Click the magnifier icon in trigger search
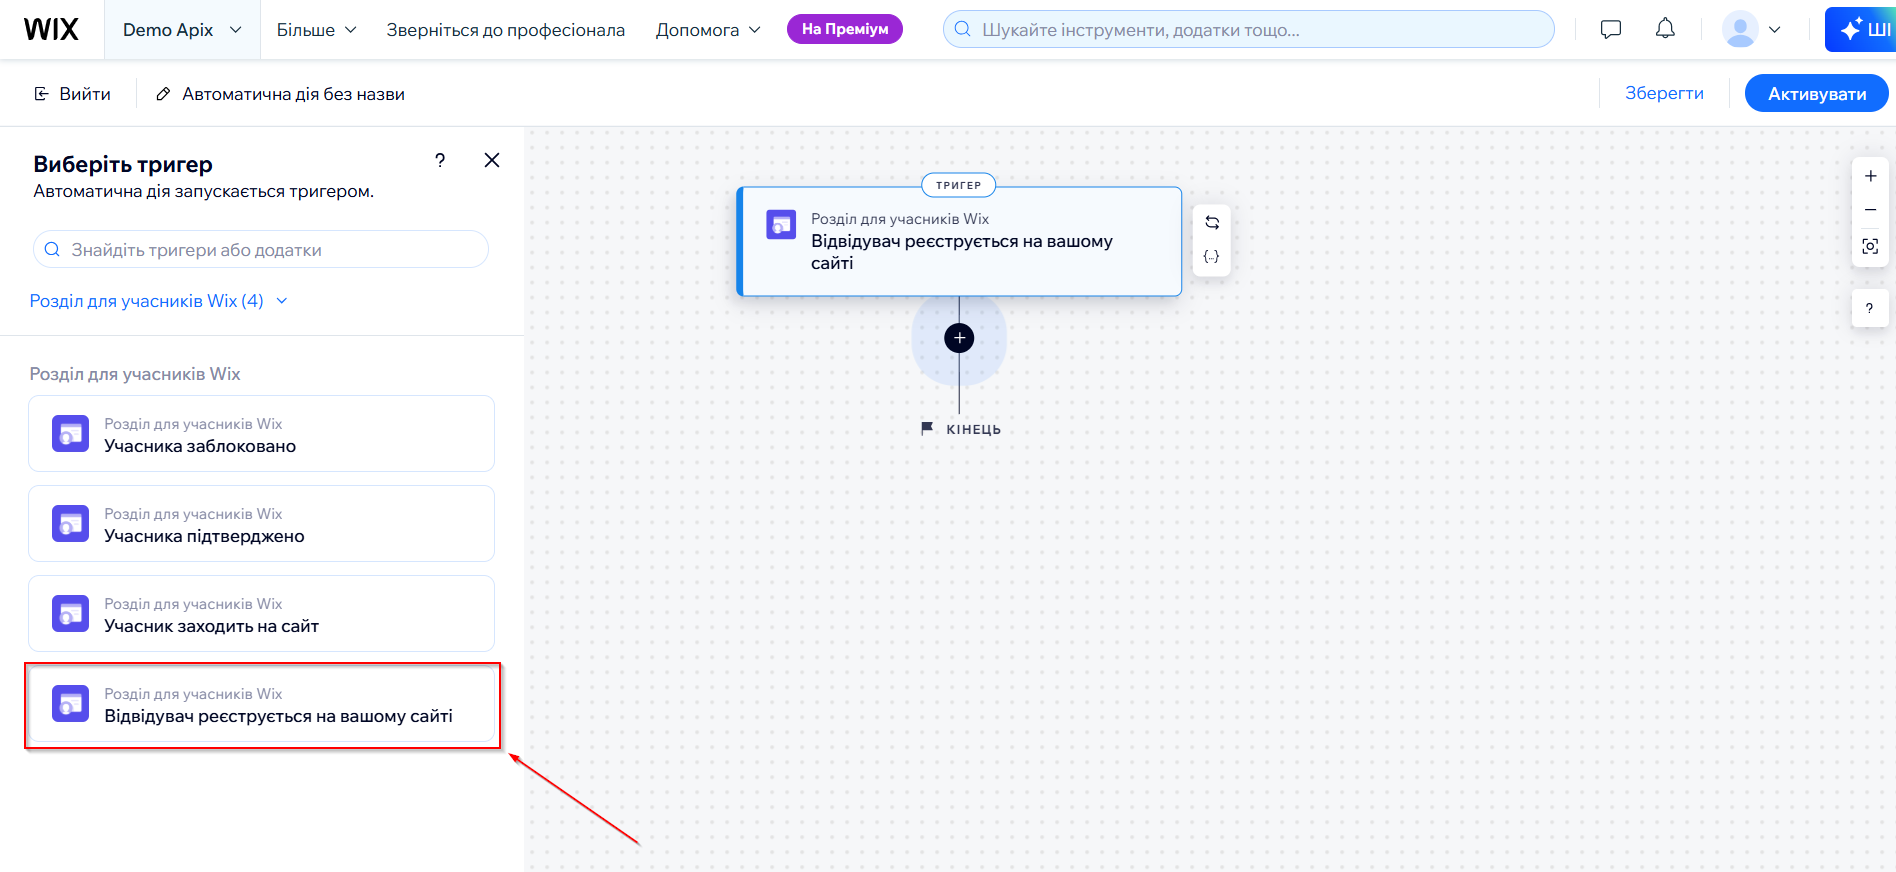Screen dimensions: 1896x872 [52, 249]
